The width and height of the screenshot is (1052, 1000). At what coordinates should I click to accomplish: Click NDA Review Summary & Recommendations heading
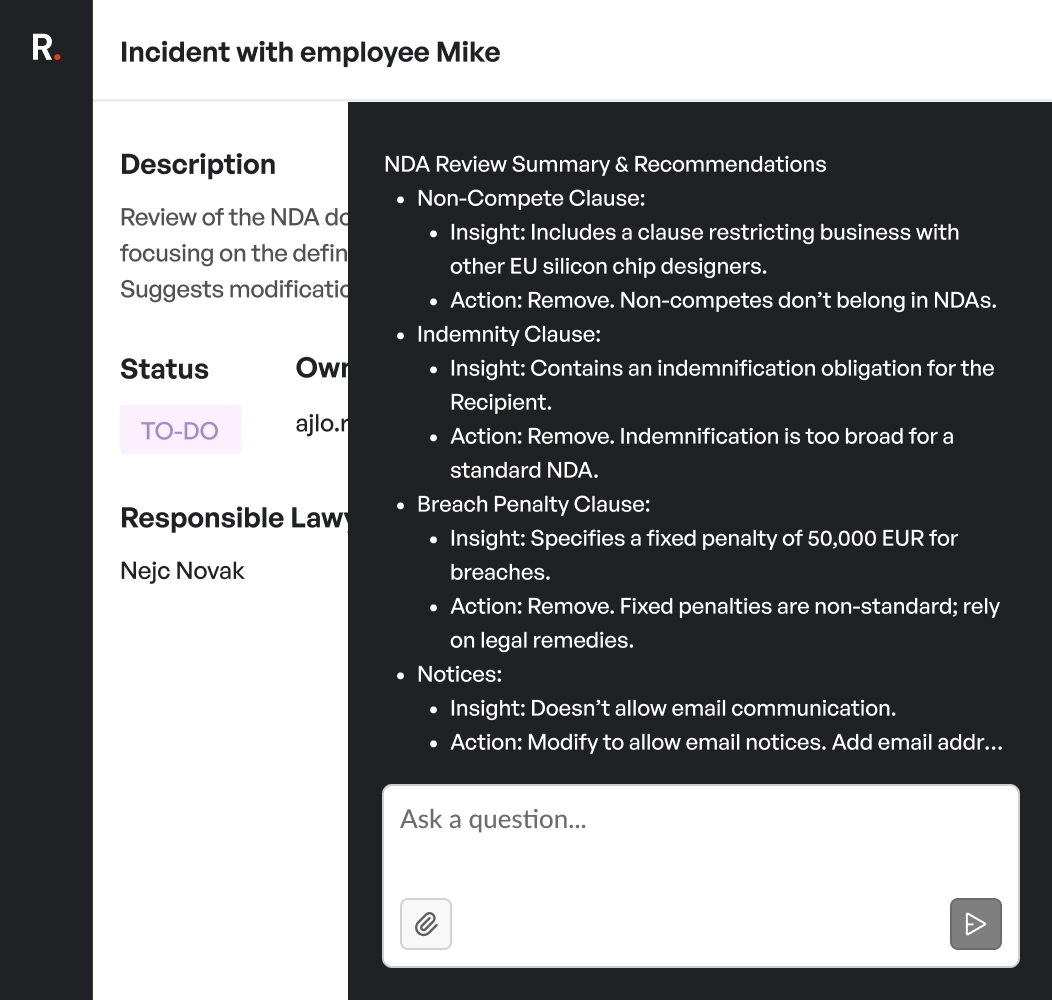click(x=605, y=164)
